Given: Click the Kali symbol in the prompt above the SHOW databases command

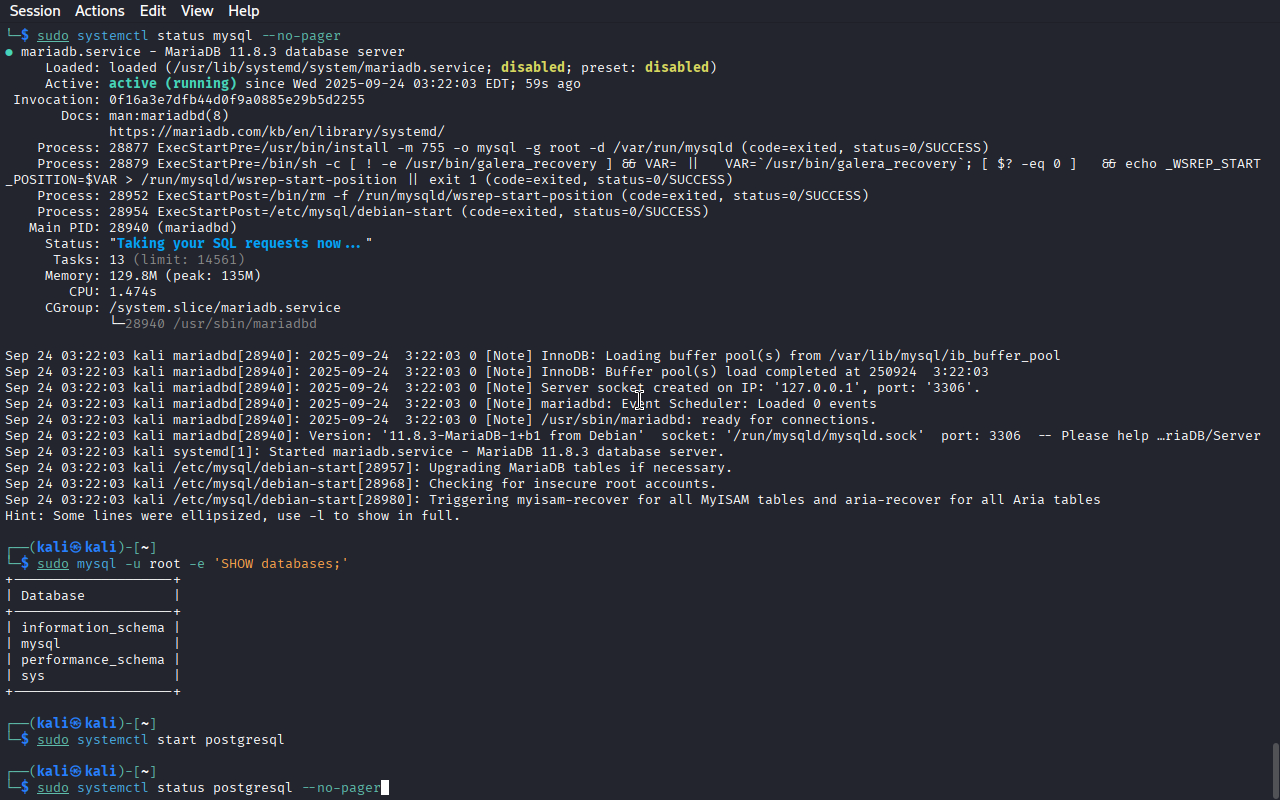Looking at the screenshot, I should coord(75,547).
